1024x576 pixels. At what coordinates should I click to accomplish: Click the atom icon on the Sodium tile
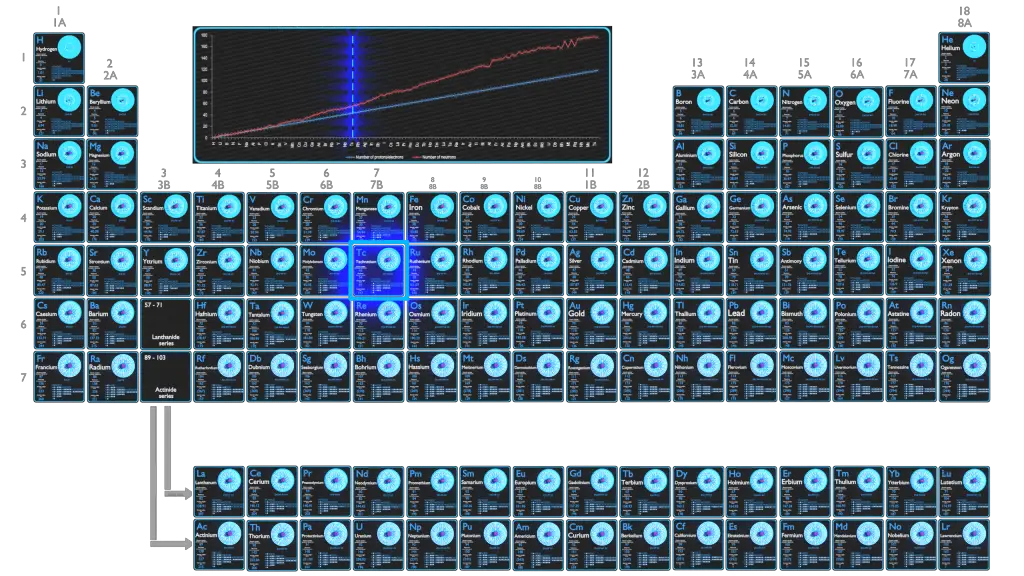point(68,152)
